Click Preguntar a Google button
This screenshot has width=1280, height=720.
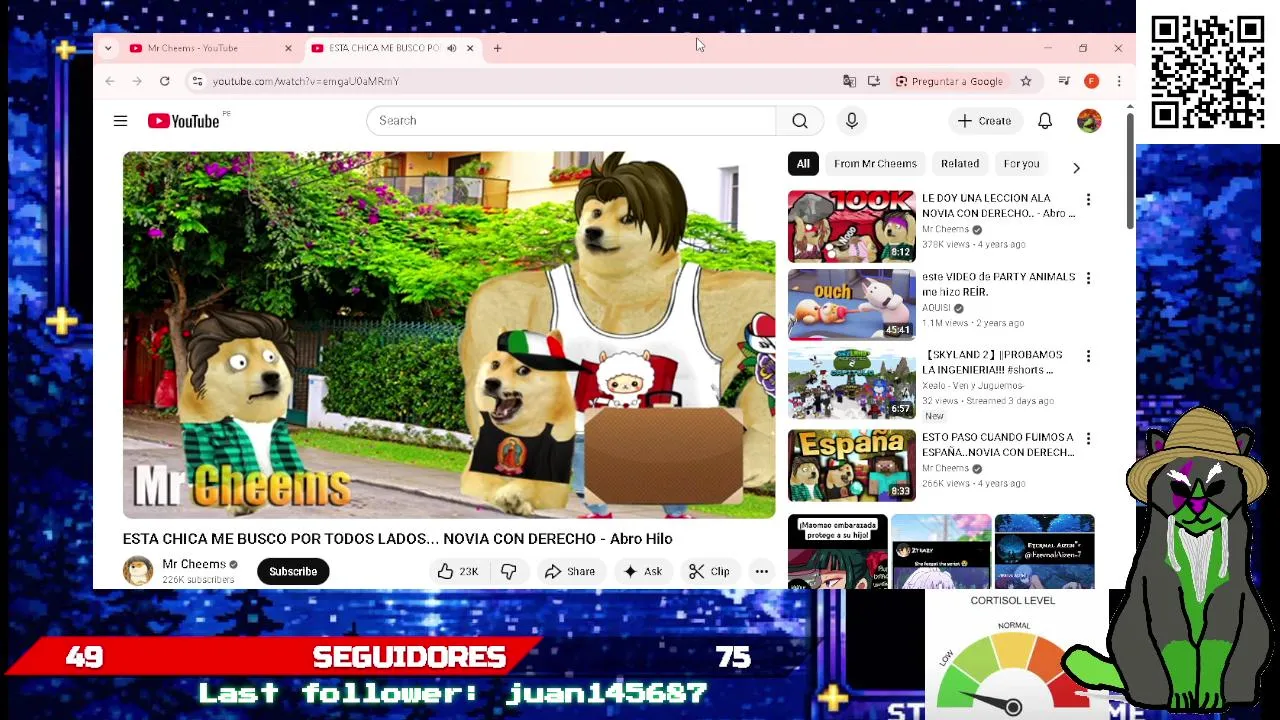(949, 81)
